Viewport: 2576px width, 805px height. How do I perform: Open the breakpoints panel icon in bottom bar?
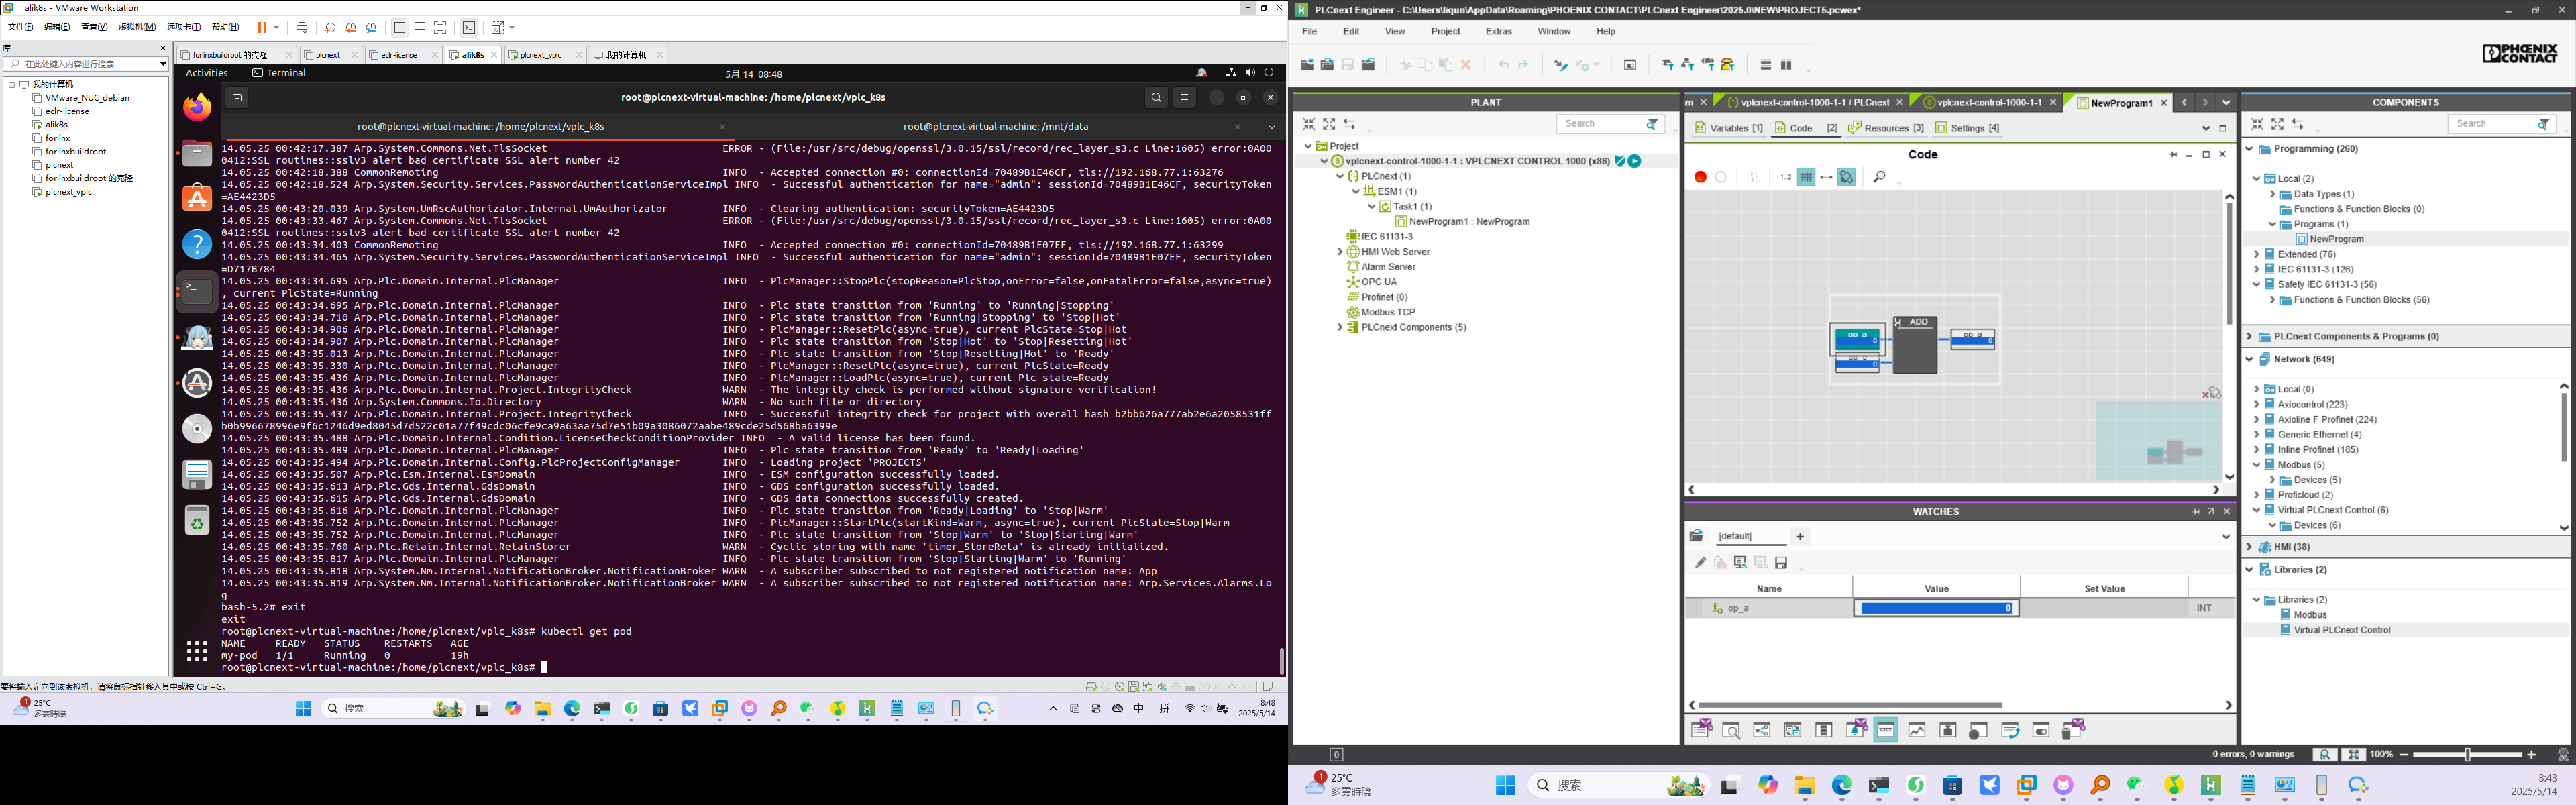[1978, 731]
